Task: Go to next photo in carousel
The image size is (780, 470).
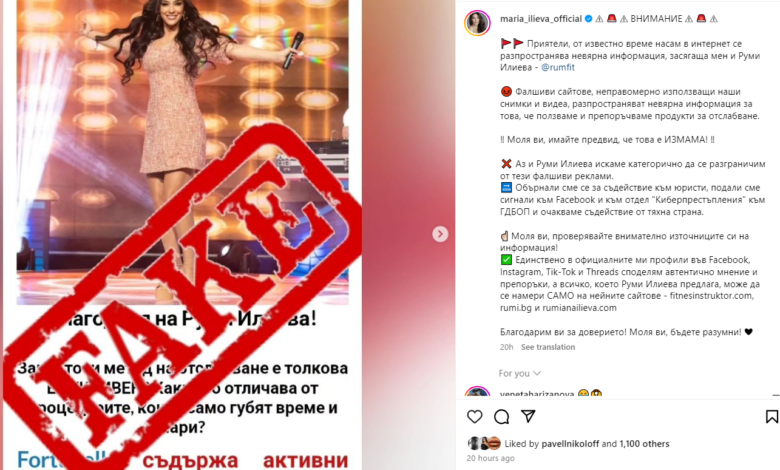Action: click(x=440, y=234)
